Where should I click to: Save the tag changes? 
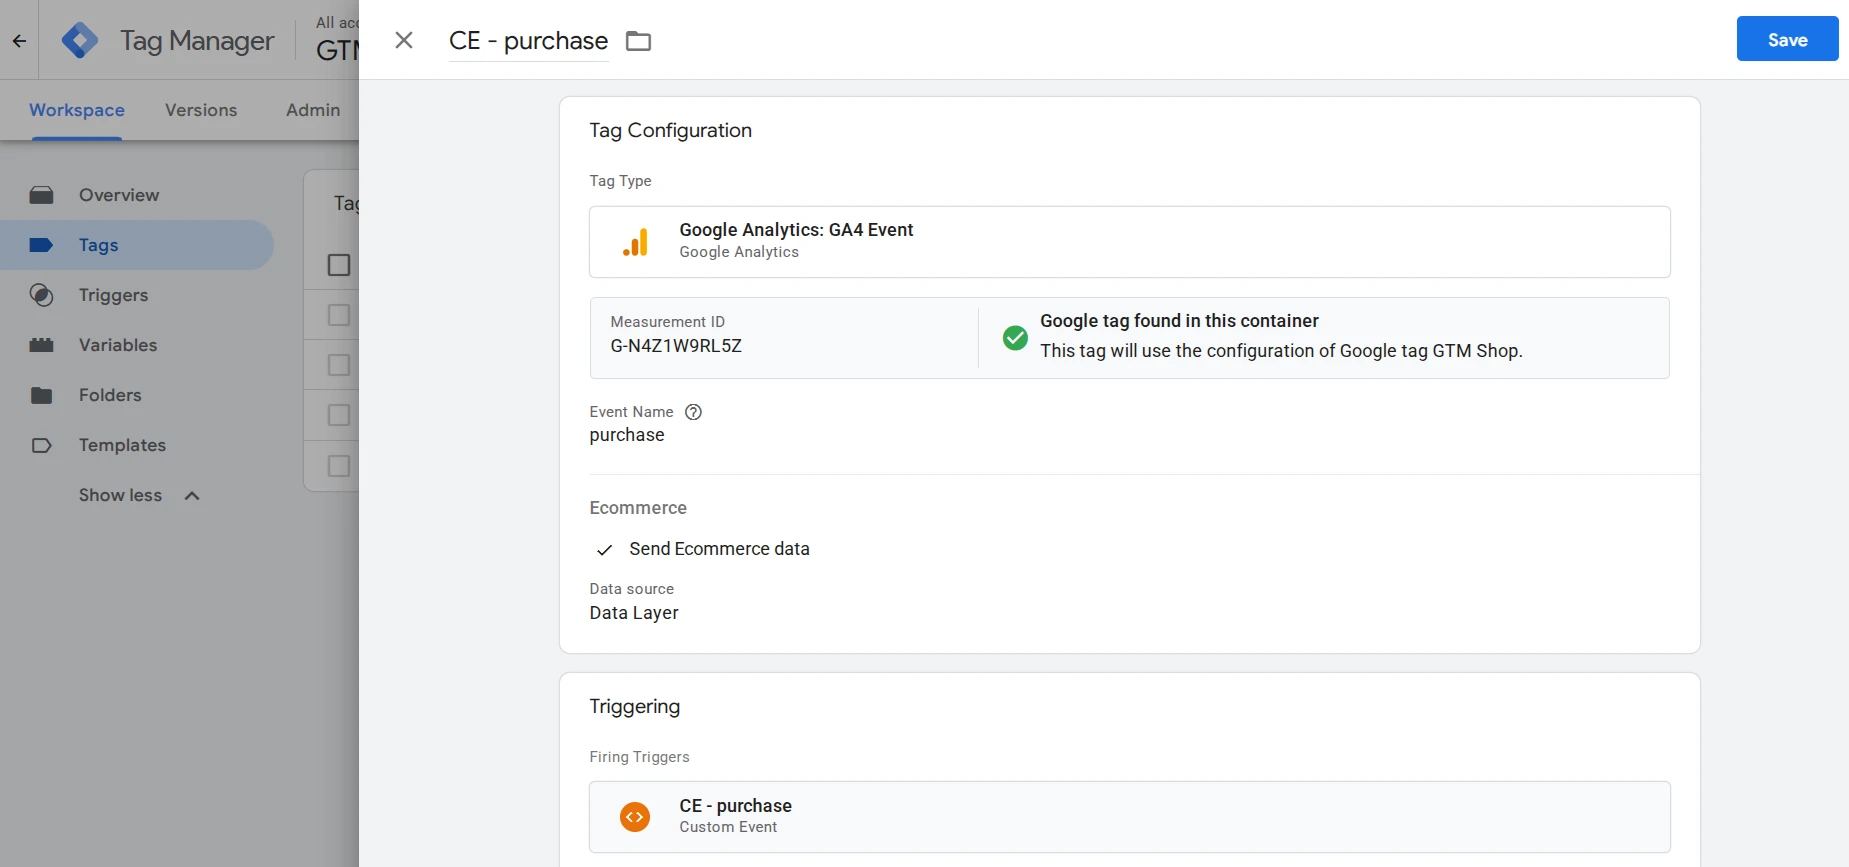(1787, 39)
